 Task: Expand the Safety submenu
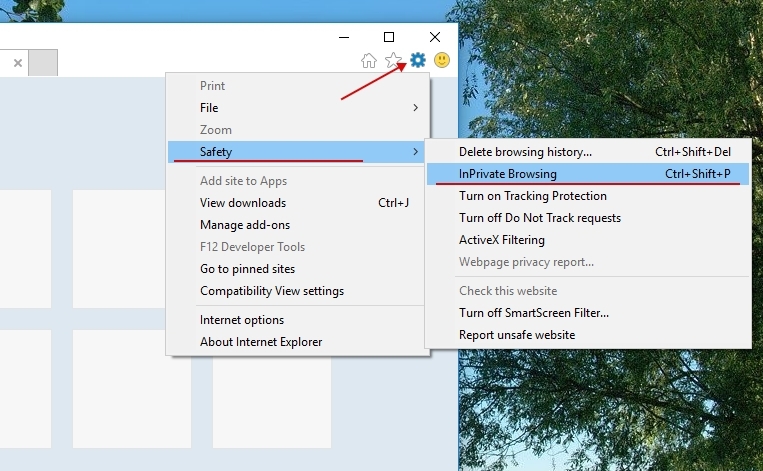pos(298,152)
